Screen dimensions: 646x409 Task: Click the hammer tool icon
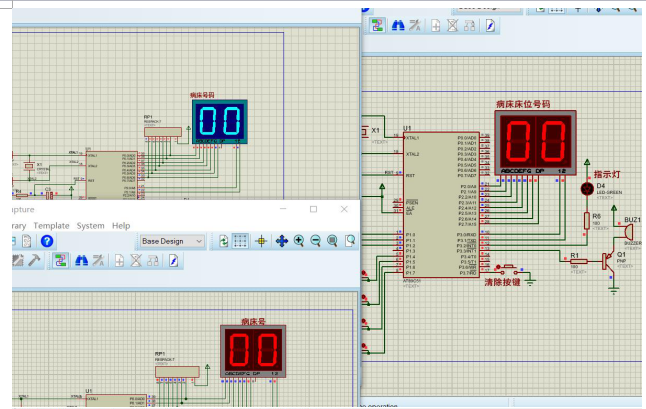click(35, 260)
